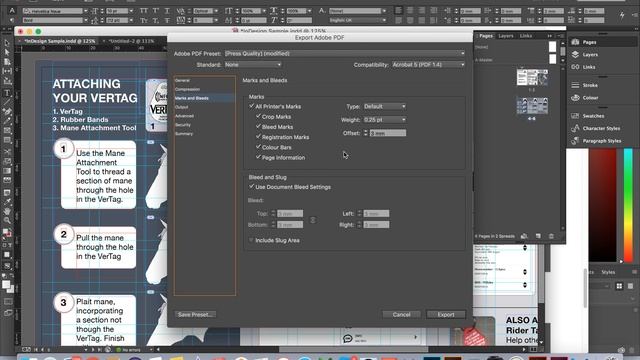Open the Swatches panel icon
Image resolution: width=640 pixels, height=360 pixels.
[x=576, y=116]
